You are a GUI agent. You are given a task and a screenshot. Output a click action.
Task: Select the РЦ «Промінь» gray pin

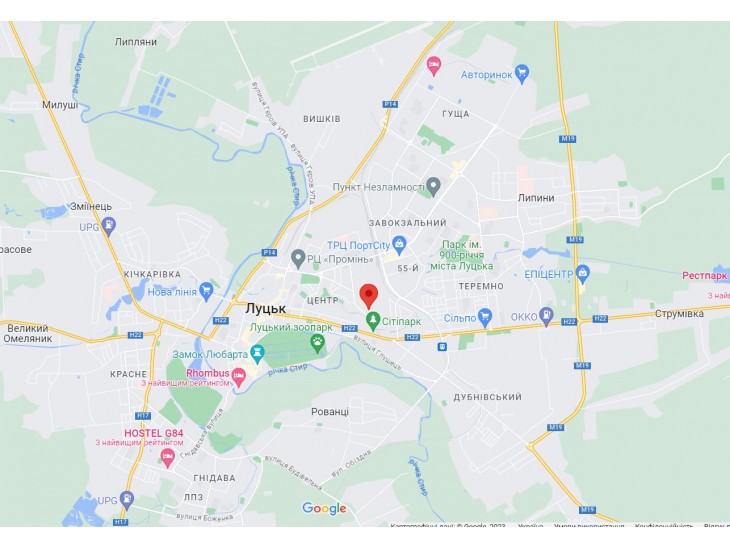point(298,259)
